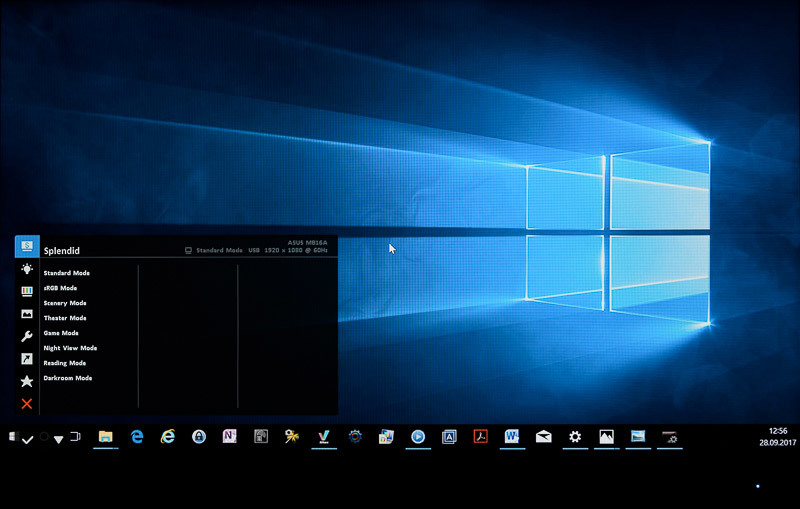Open the Image settings icon in OSD

pyautogui.click(x=27, y=314)
